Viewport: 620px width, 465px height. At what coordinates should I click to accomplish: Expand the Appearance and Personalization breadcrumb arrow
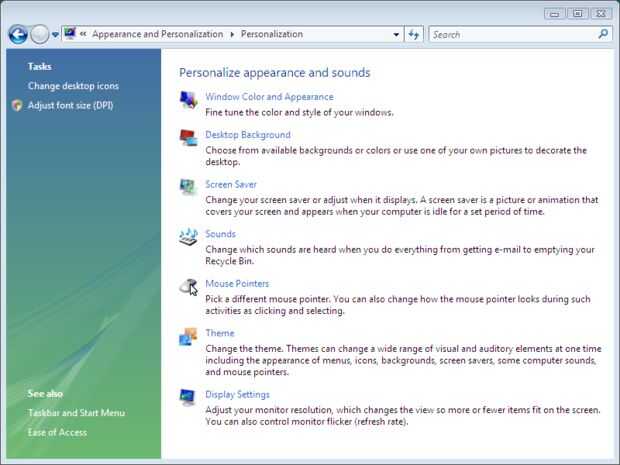(232, 34)
